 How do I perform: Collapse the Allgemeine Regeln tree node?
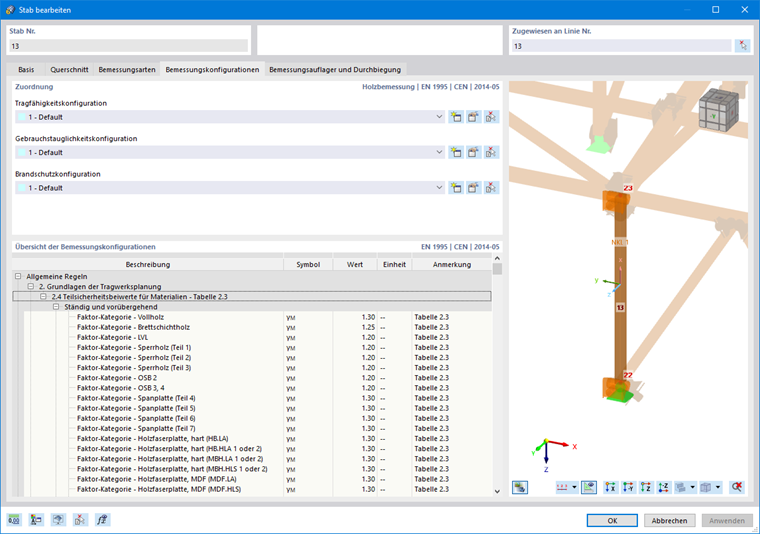(x=18, y=276)
